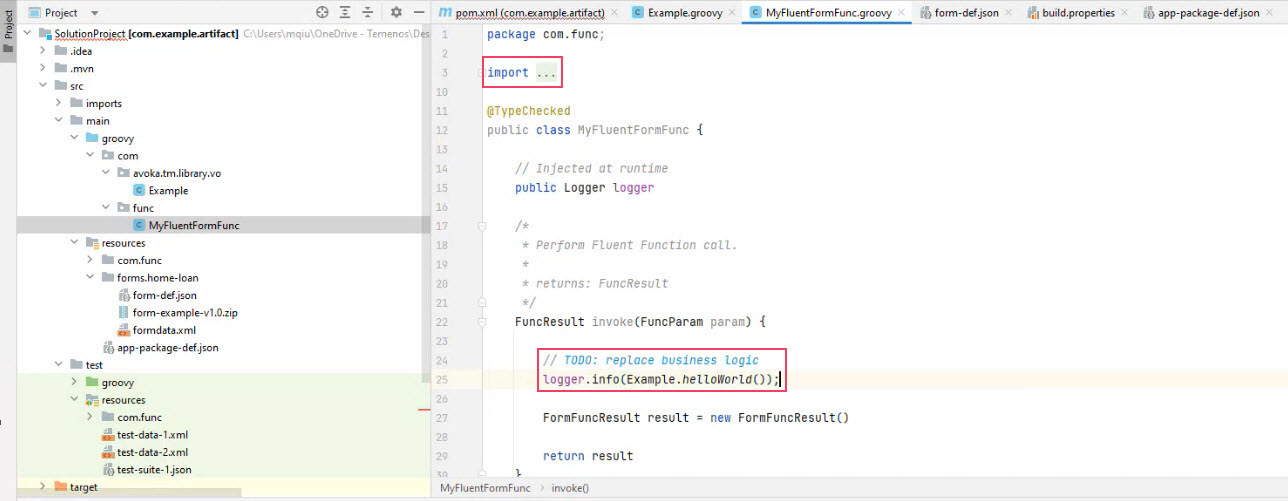This screenshot has height=501, width=1288.
Task: Open Project panel settings gear
Action: 396,13
